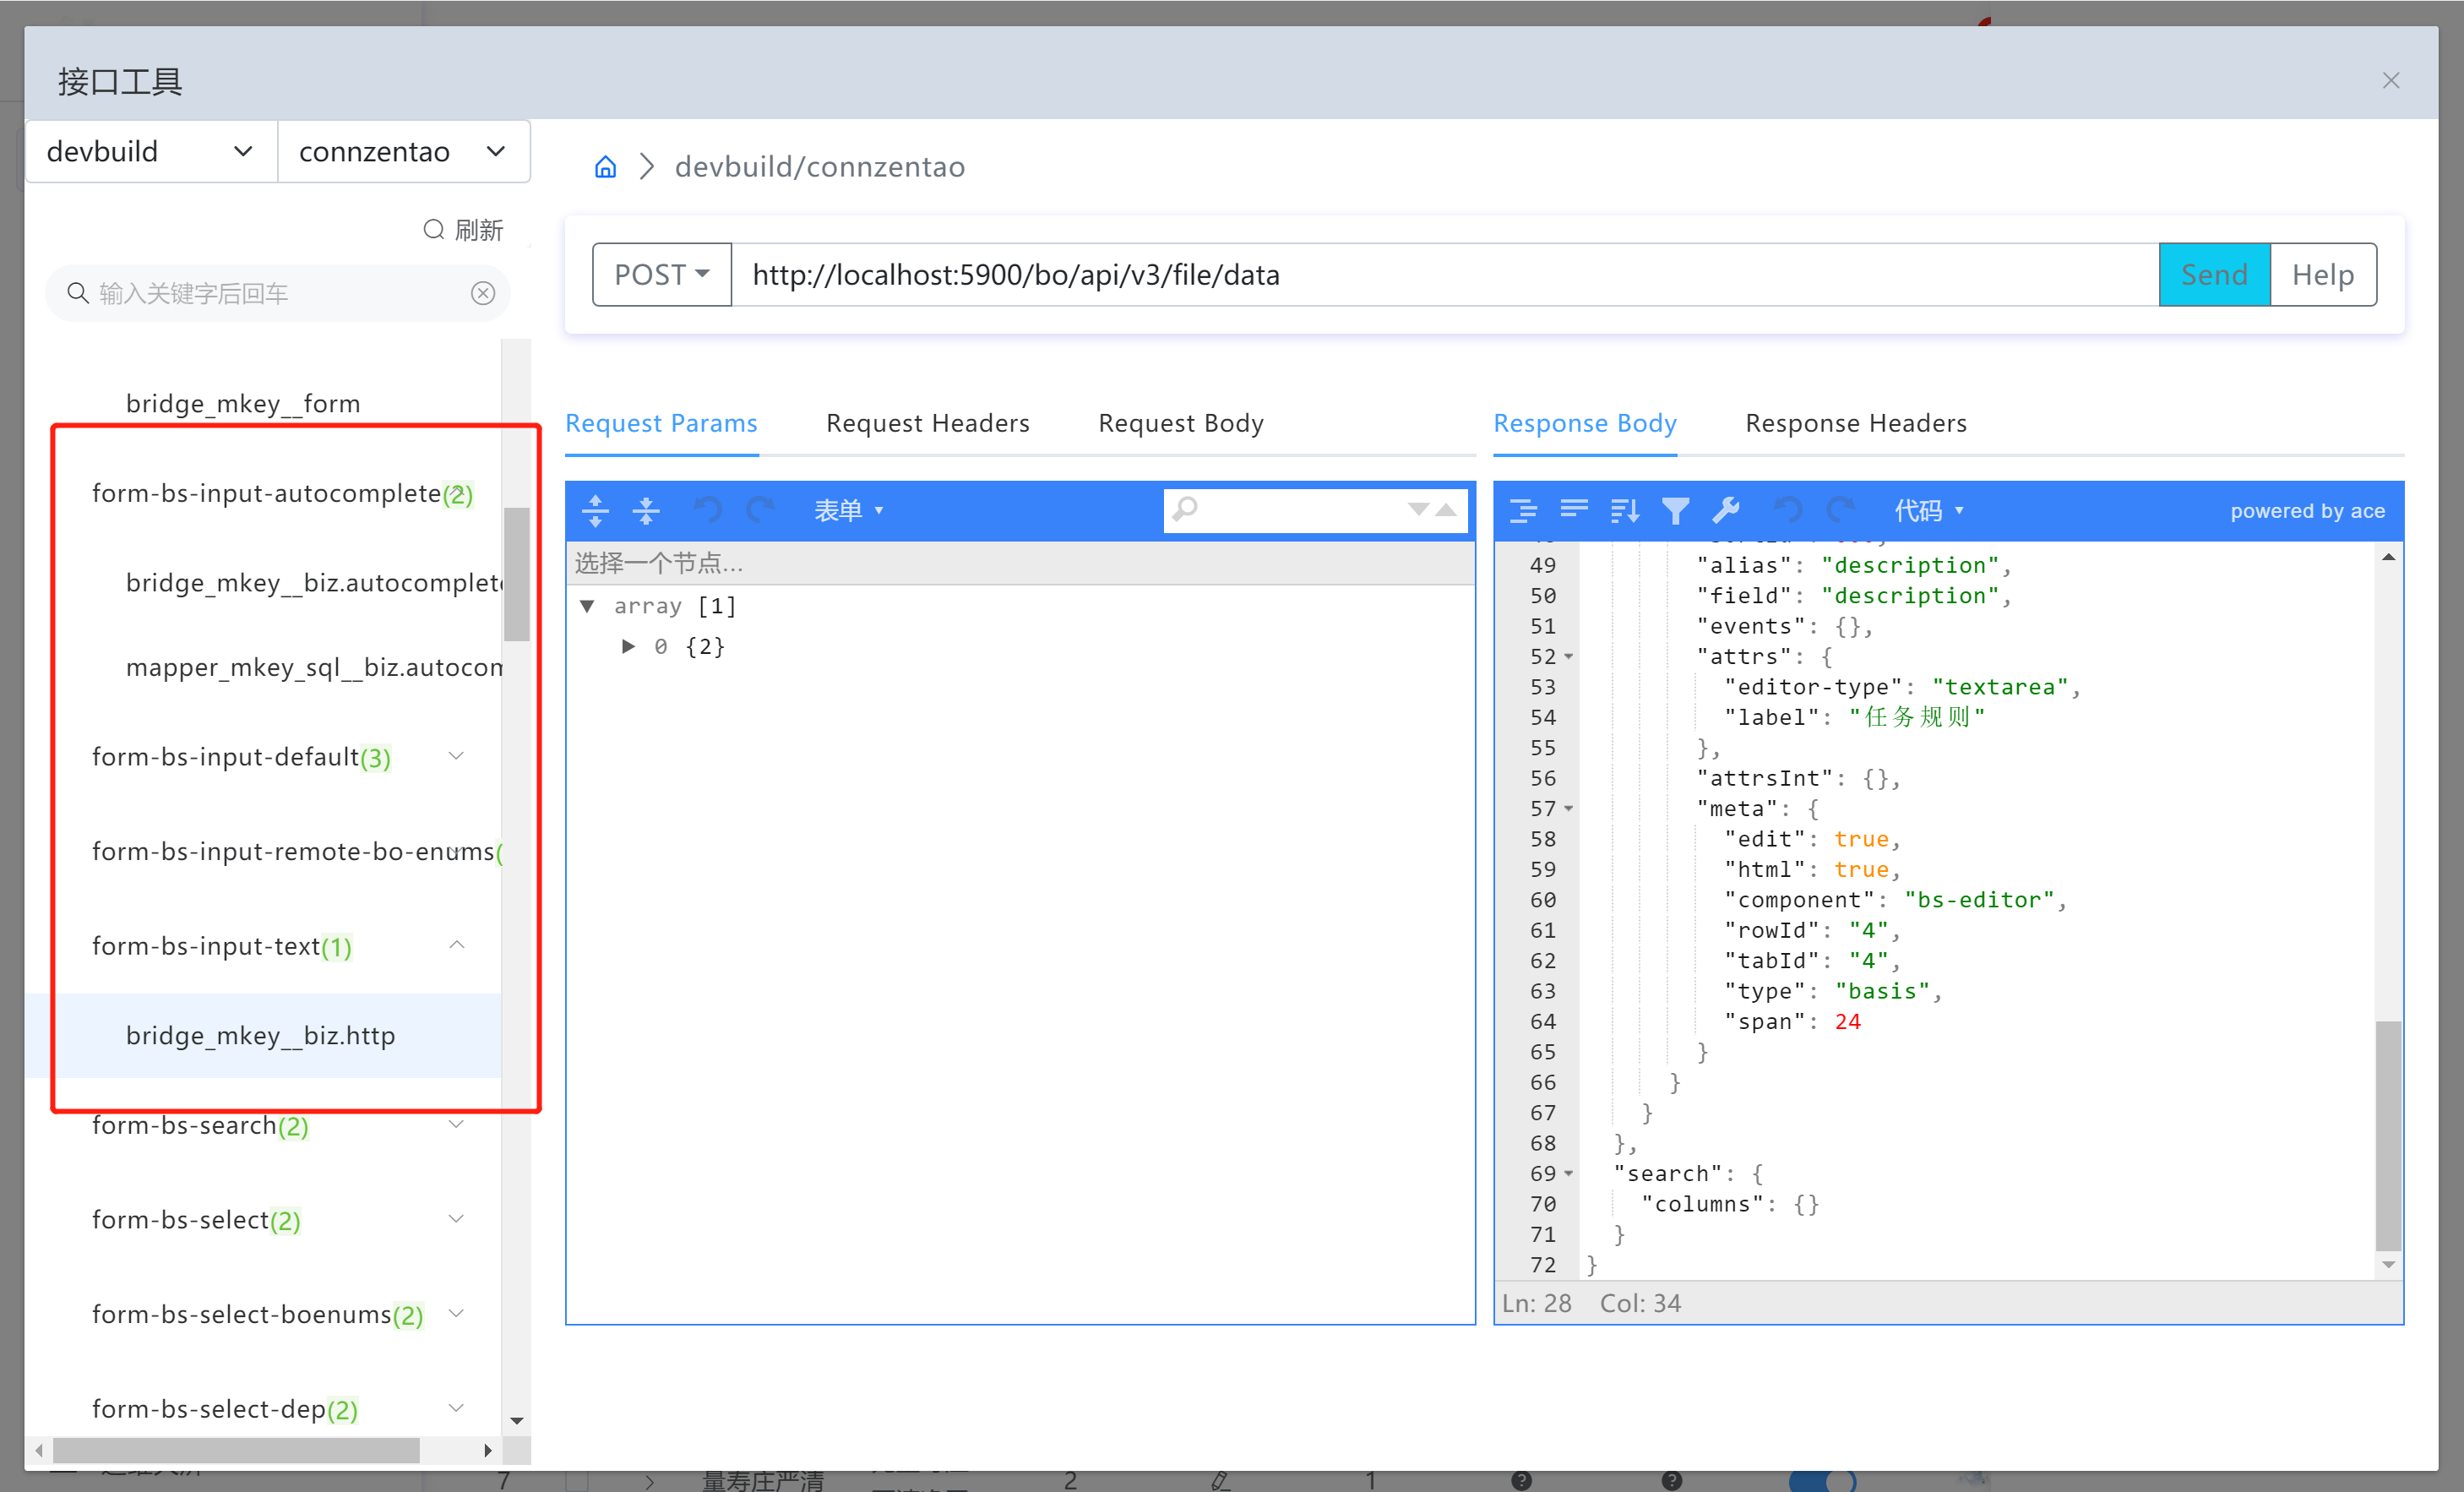Click the request URL input field
The width and height of the screenshot is (2464, 1492).
(x=1445, y=275)
